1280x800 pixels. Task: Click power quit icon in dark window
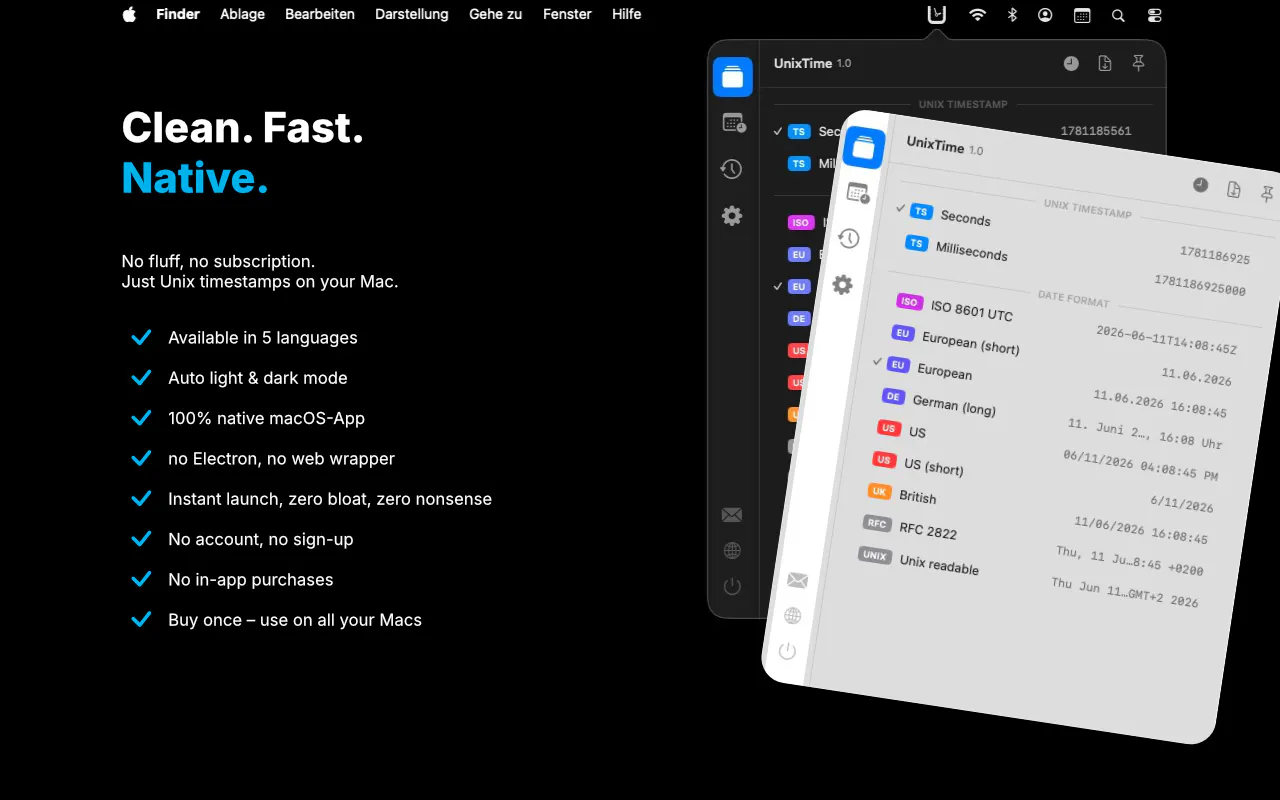(732, 587)
